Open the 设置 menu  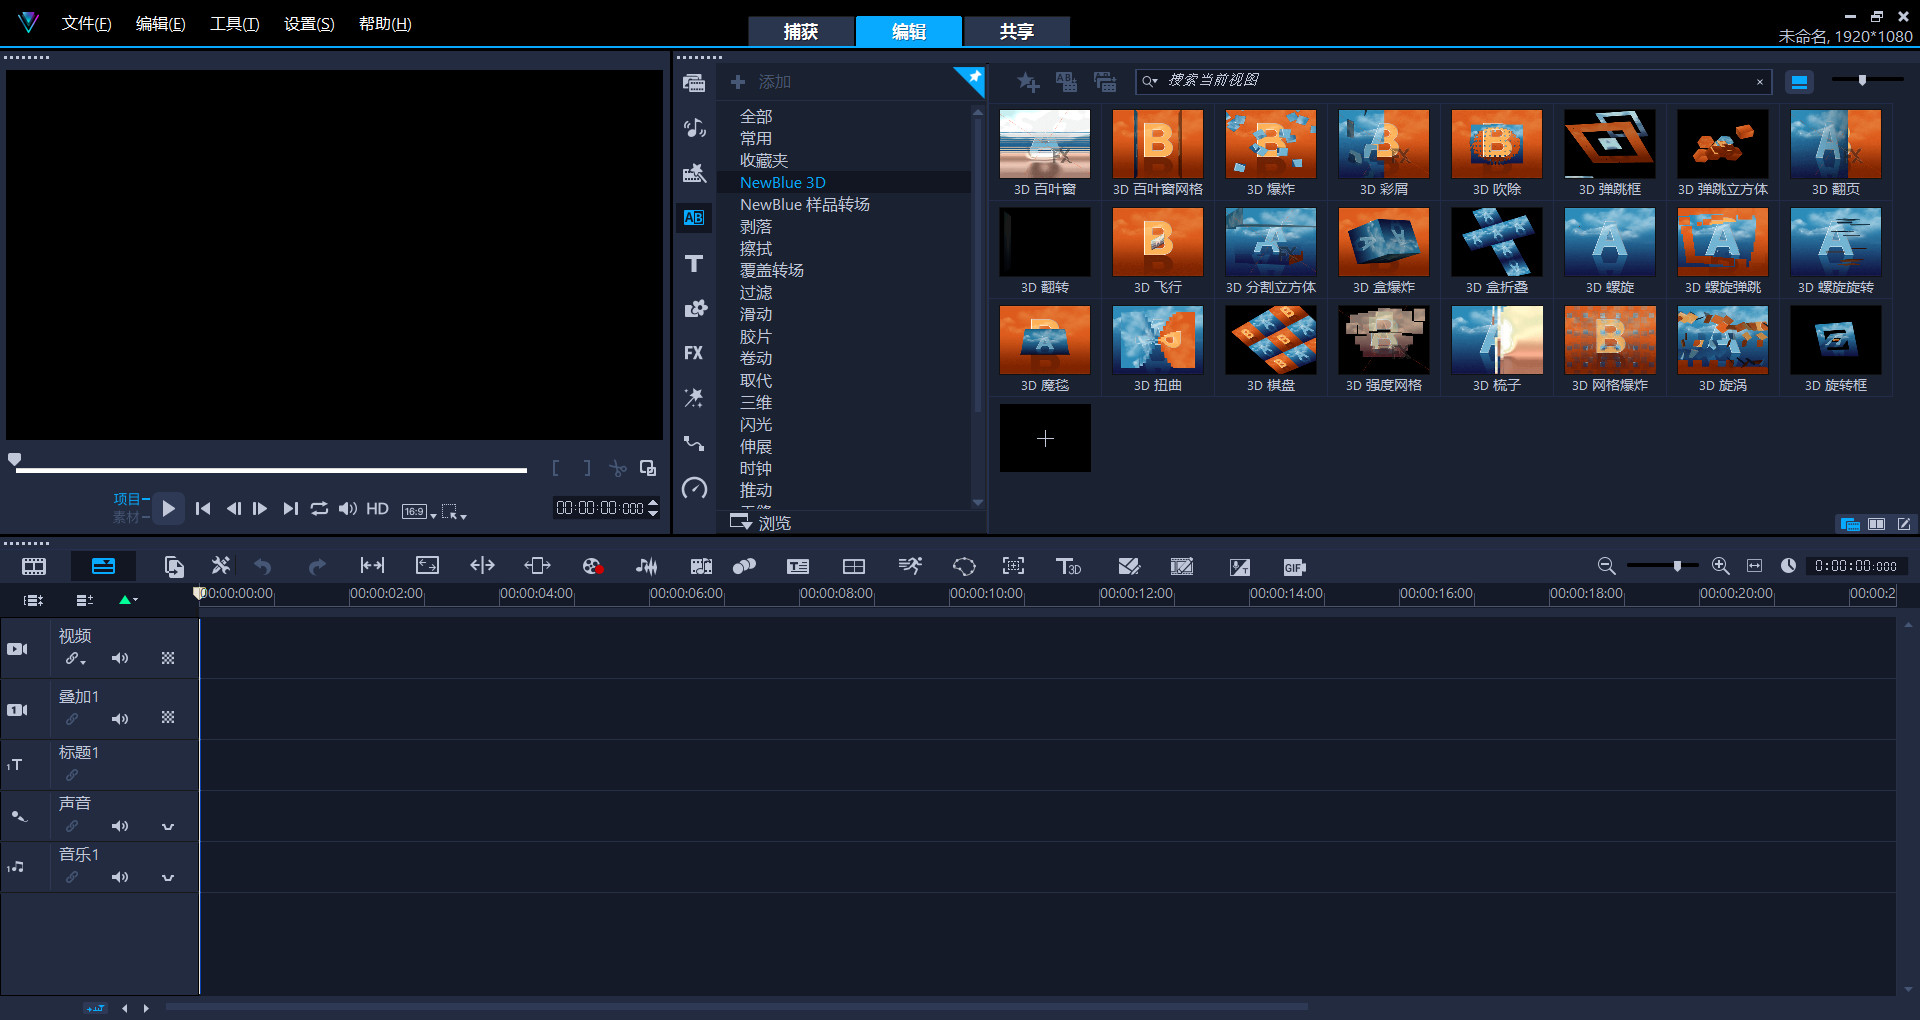[309, 24]
